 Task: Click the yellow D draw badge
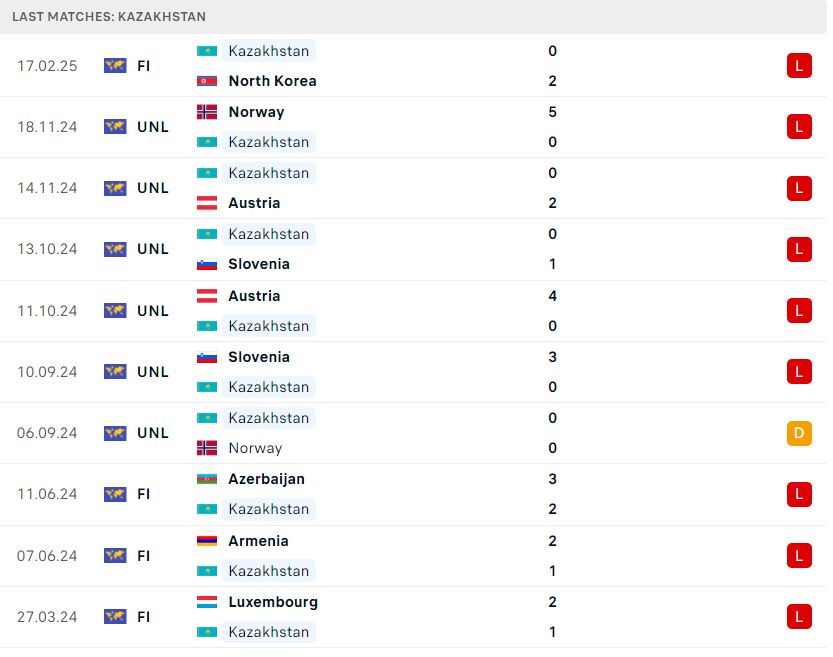799,433
